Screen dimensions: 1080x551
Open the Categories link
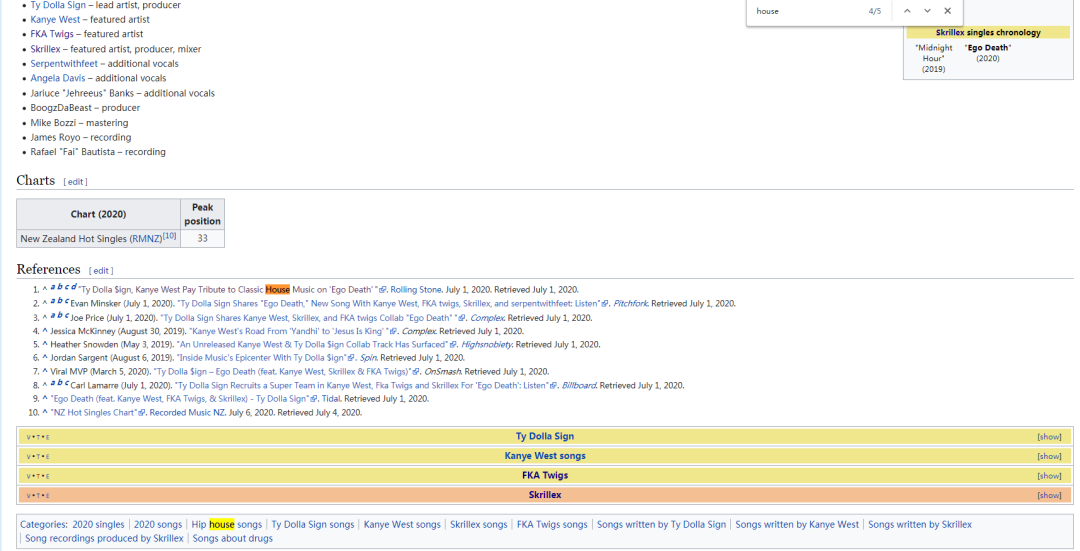click(x=43, y=524)
